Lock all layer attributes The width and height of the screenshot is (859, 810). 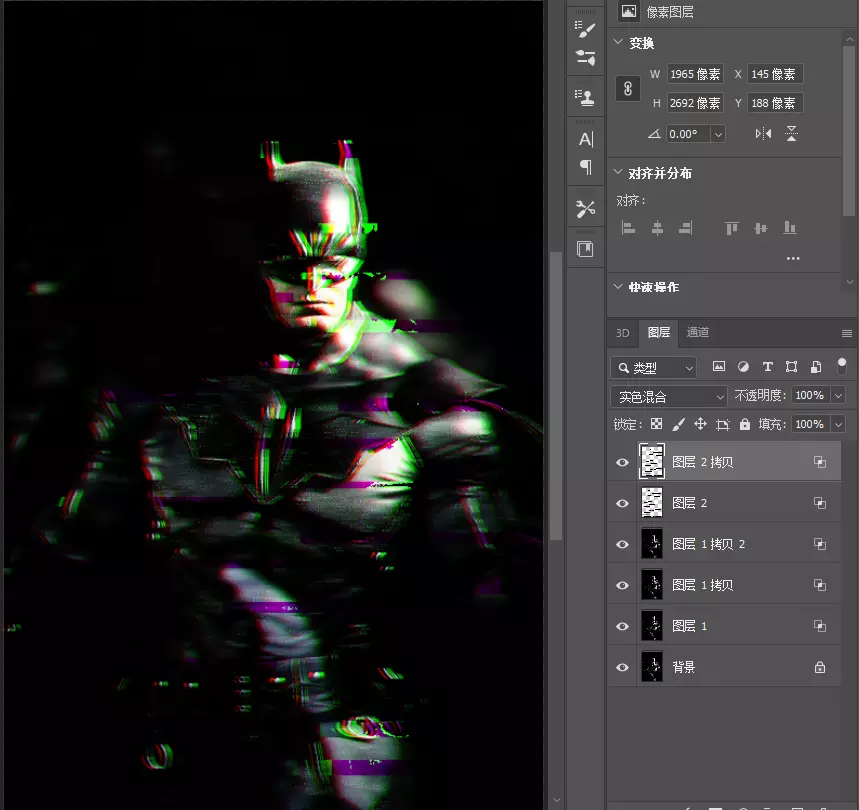745,424
